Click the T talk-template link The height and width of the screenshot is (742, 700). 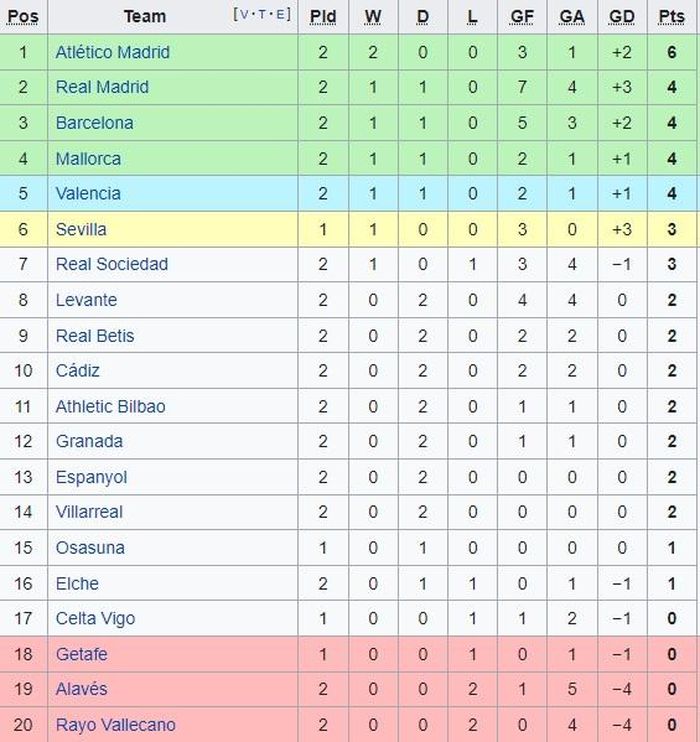pyautogui.click(x=261, y=14)
